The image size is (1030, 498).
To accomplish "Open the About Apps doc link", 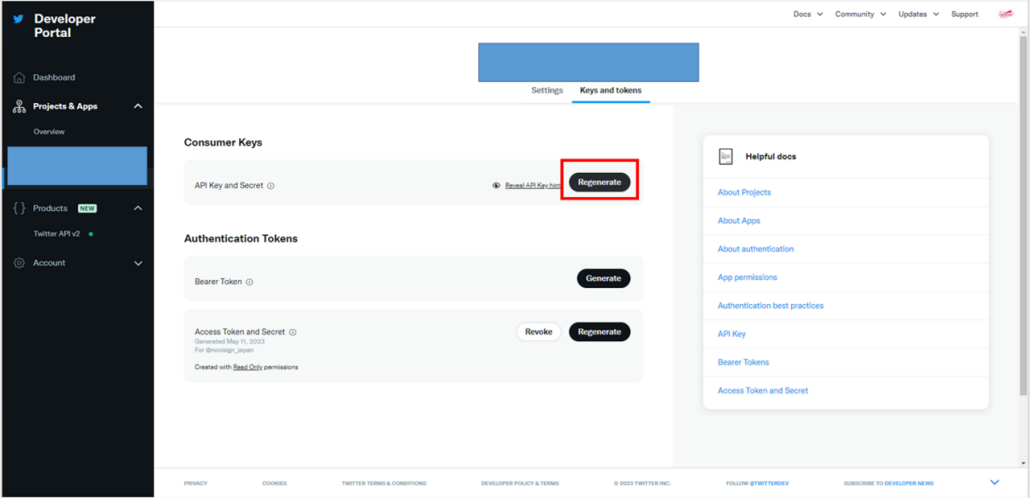I will point(739,221).
